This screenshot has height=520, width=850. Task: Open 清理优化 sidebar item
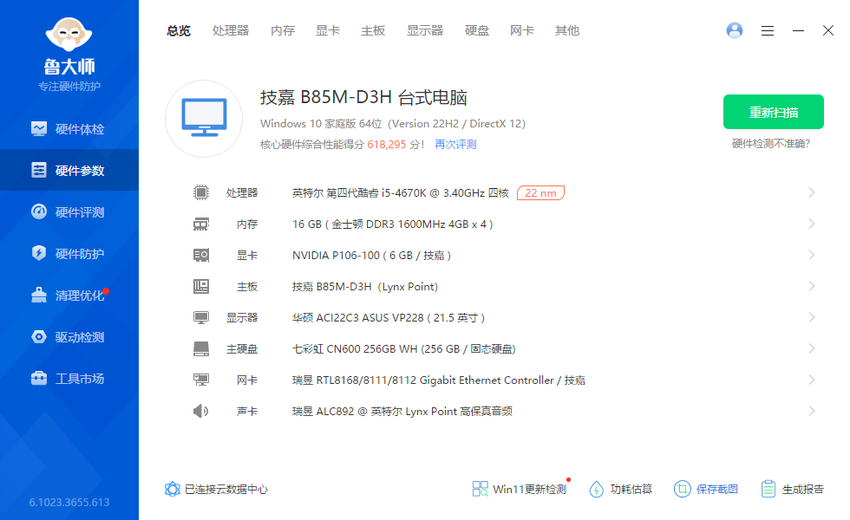[x=69, y=295]
